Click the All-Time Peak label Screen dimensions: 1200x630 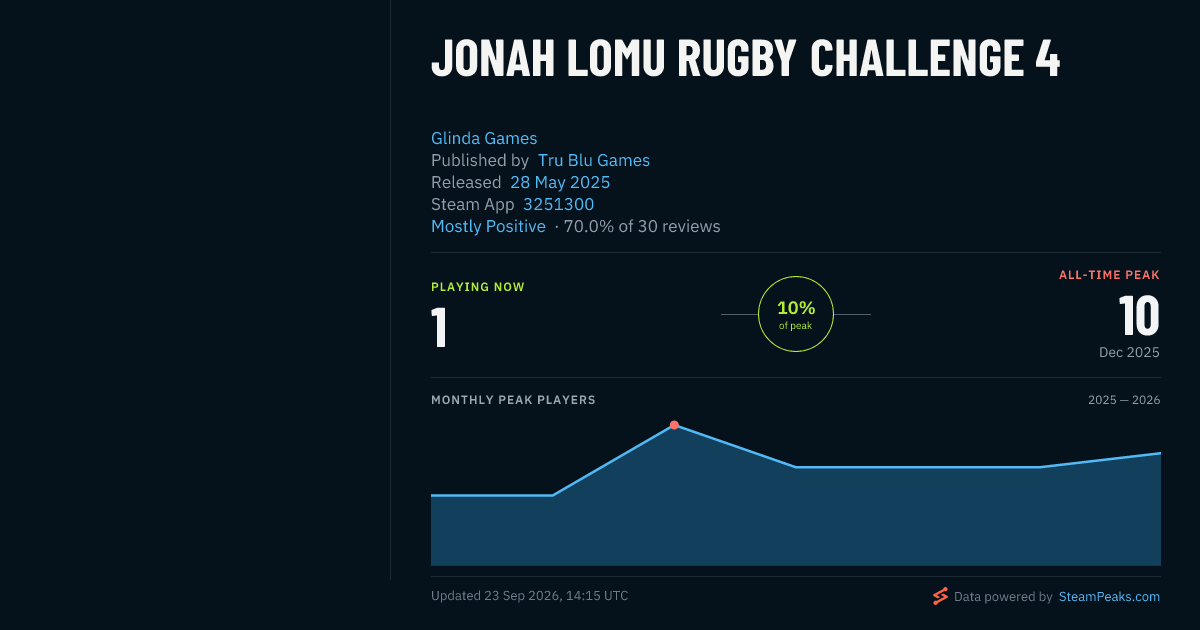[1109, 275]
